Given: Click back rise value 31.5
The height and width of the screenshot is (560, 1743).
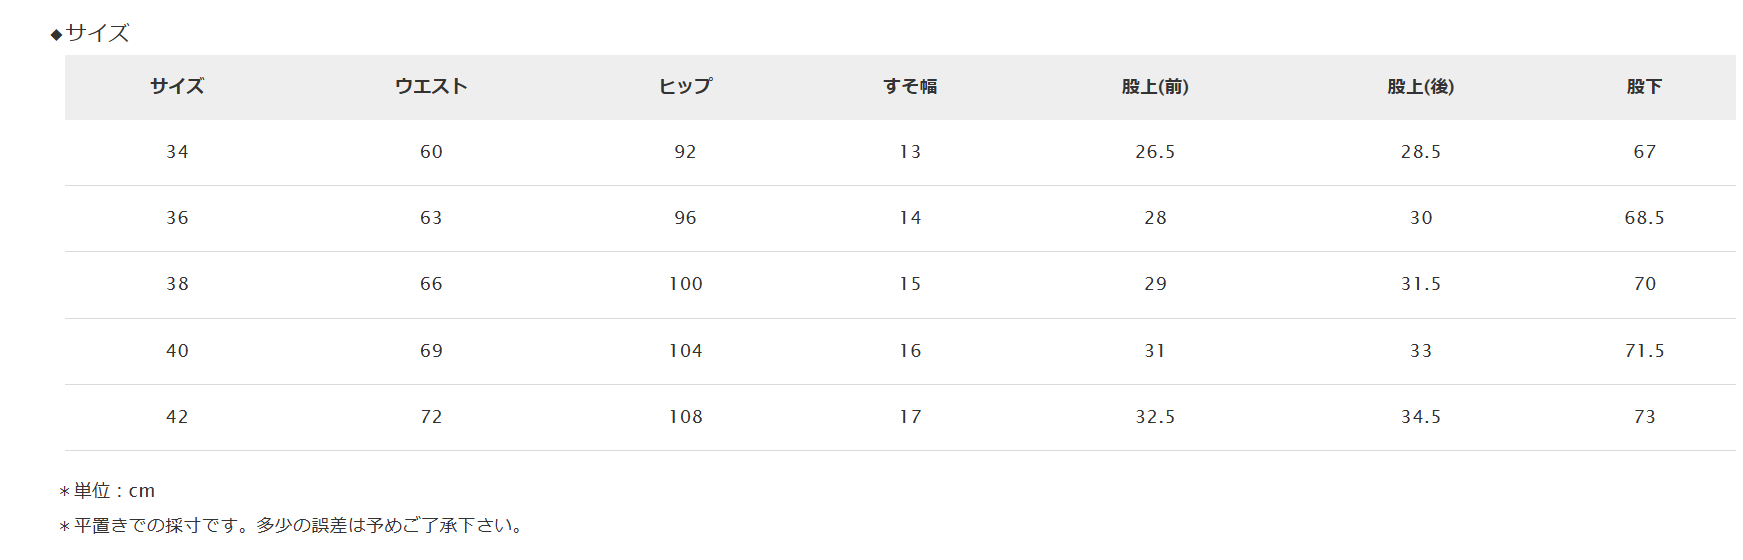Looking at the screenshot, I should tap(1421, 284).
